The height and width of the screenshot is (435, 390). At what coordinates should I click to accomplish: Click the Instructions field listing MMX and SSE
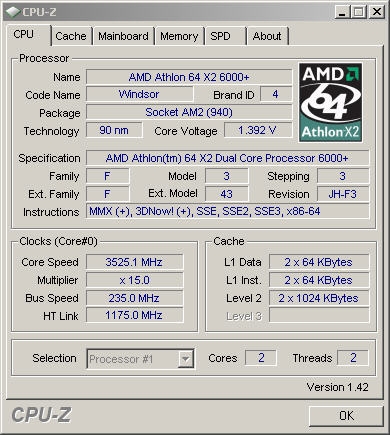point(228,211)
